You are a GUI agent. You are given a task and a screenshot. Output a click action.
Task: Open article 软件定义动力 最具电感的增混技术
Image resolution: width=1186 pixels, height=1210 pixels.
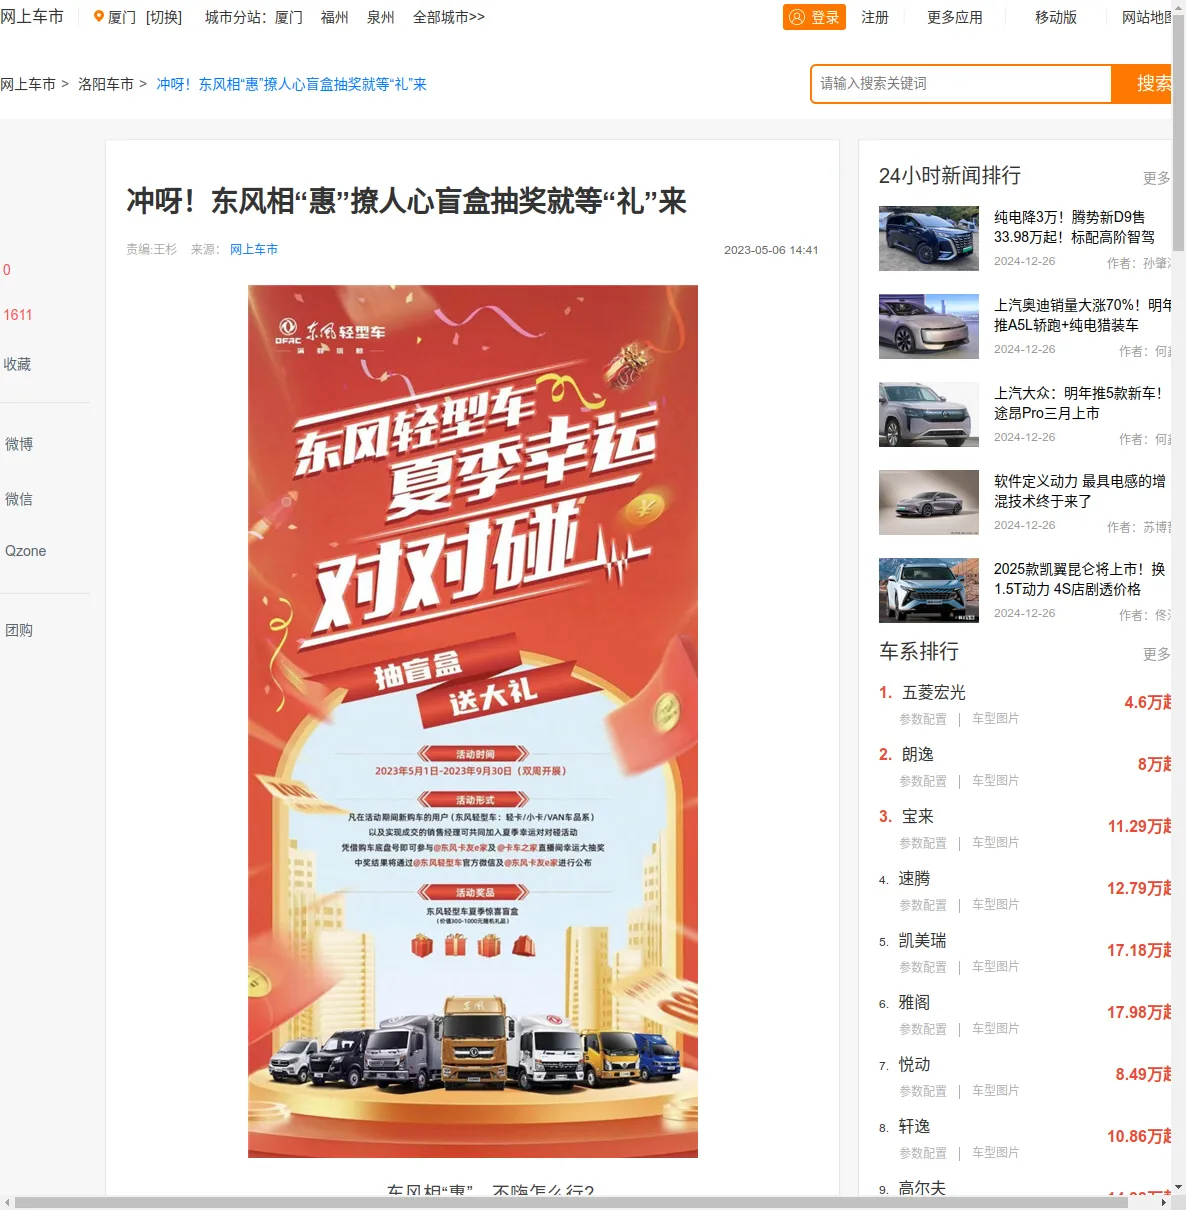(x=1080, y=491)
